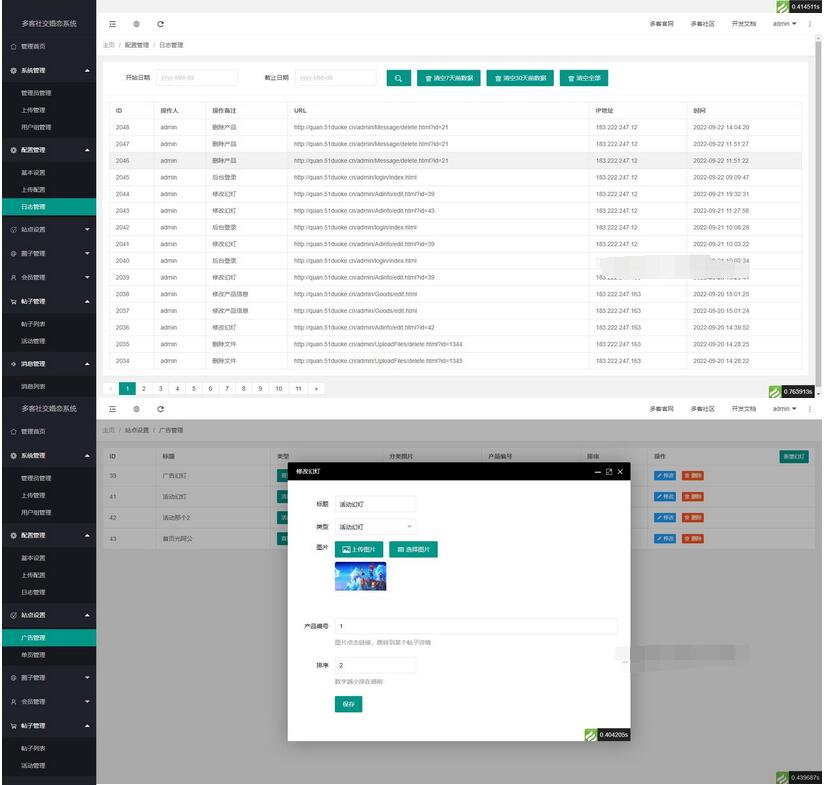Click the 0.414511s performance badge
The height and width of the screenshot is (785, 824).
click(795, 6)
